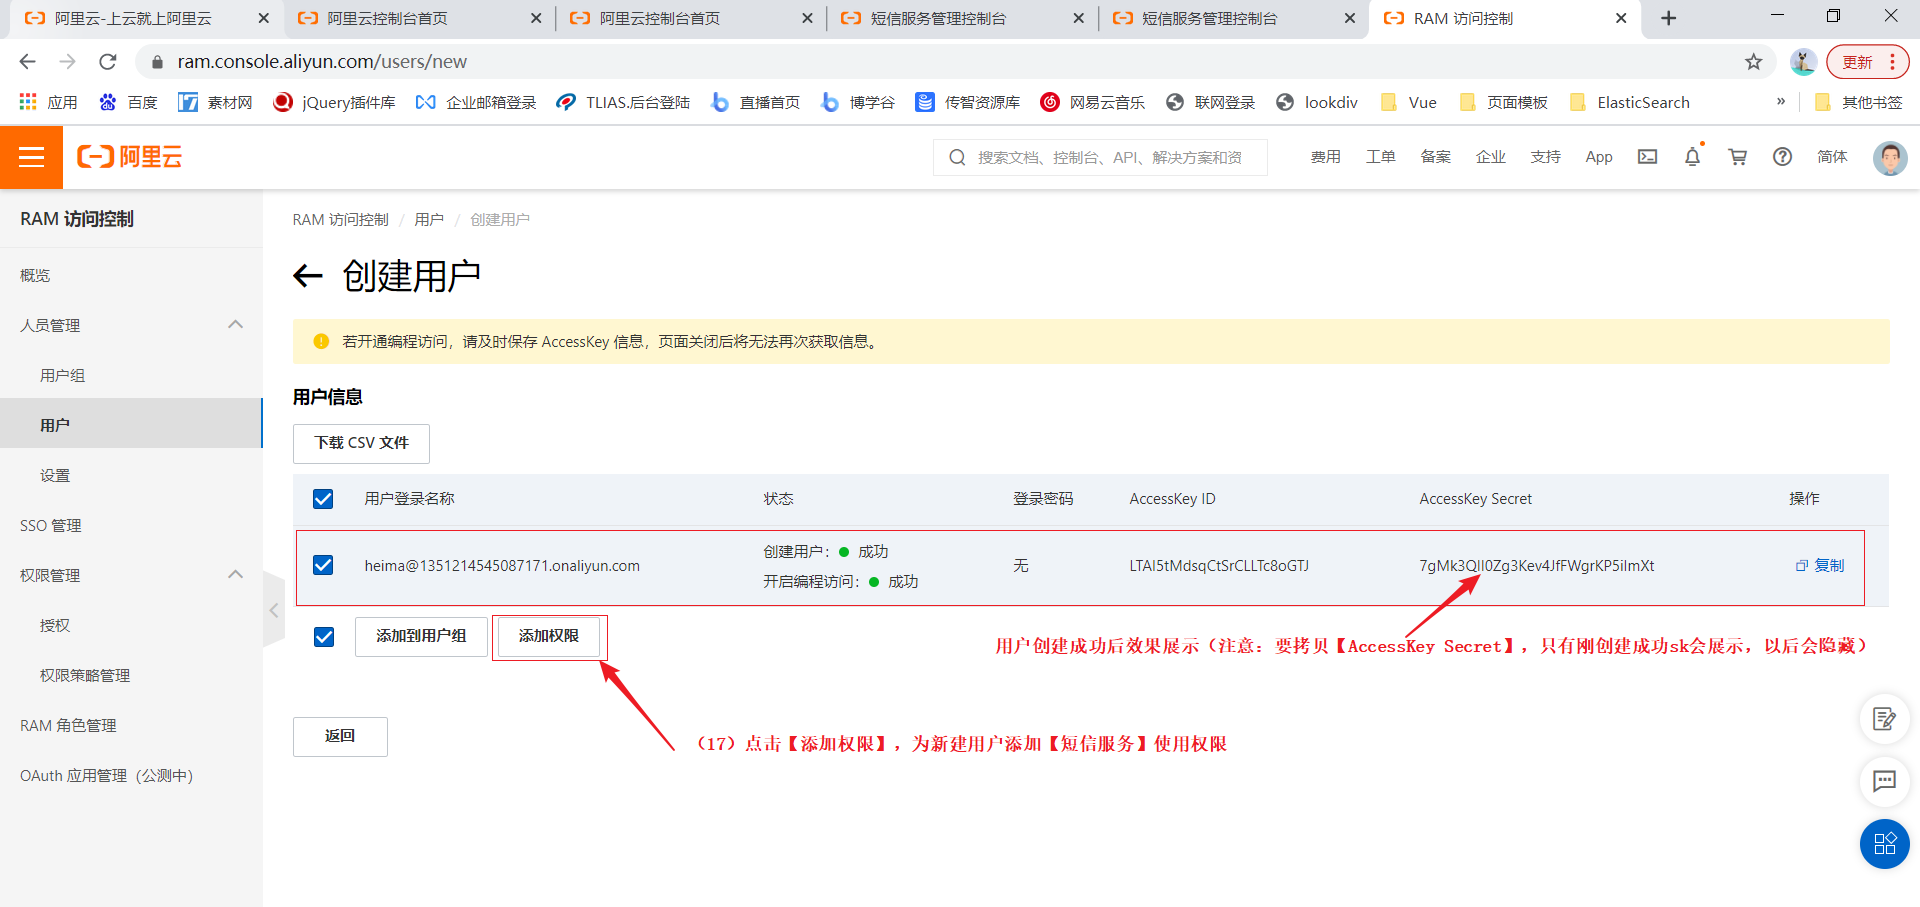Click the Aliyun logo
Image resolution: width=1920 pixels, height=907 pixels.
130,157
